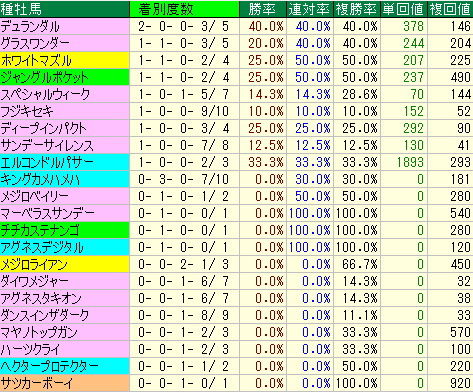Select the ダンスインザダーク sire name
The width and height of the screenshot is (473, 392).
tap(45, 315)
